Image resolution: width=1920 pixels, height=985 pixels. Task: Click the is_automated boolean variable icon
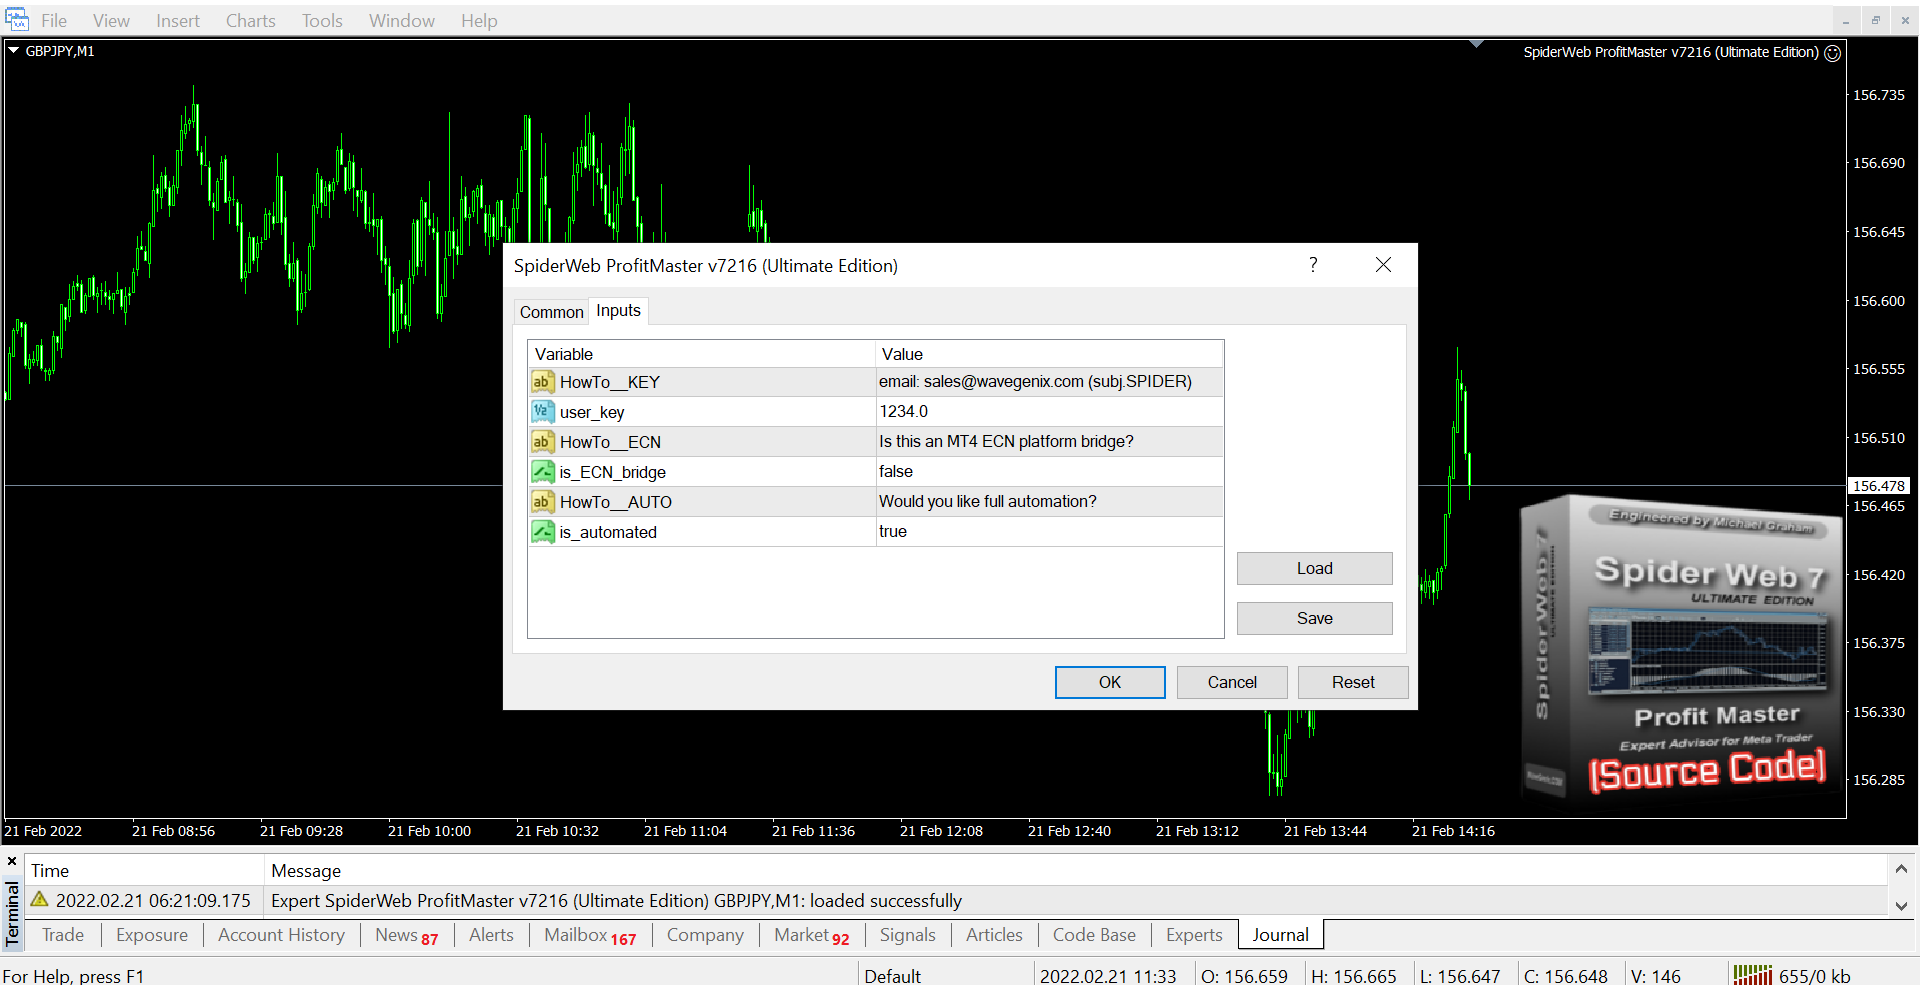tap(542, 532)
